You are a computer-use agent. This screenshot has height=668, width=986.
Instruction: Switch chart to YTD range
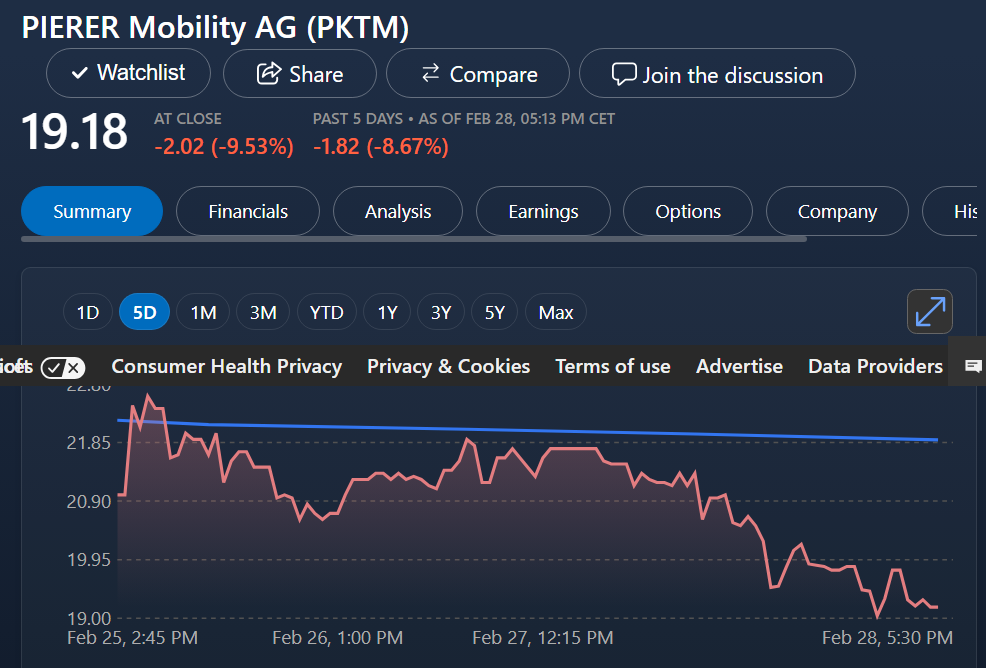[x=326, y=313]
